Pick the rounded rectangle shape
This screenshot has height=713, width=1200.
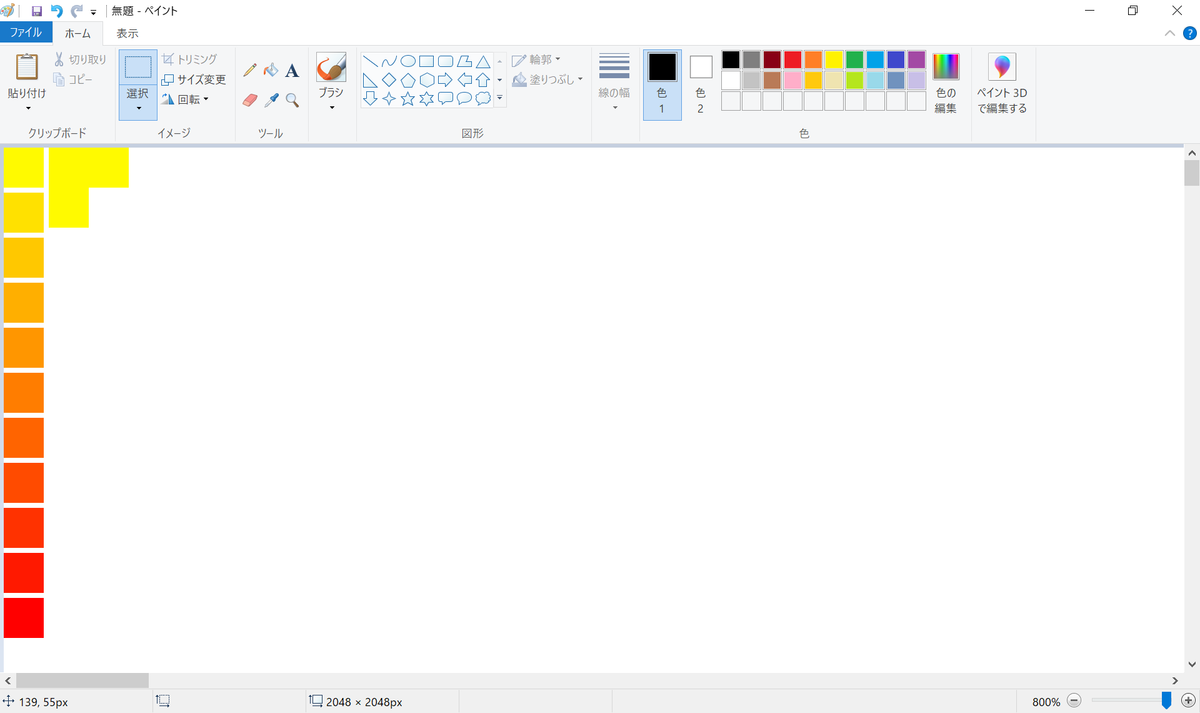point(445,61)
